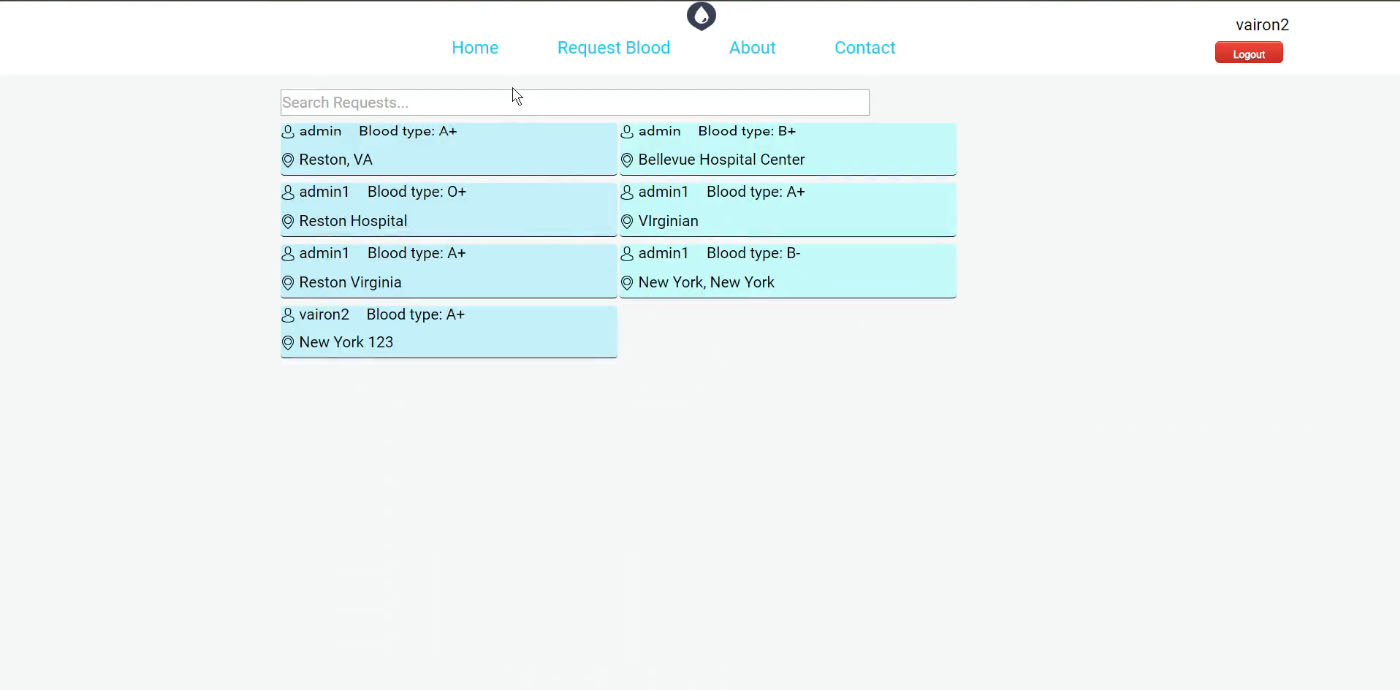
Task: Select 'Blood type: B-' text
Action: [x=754, y=253]
